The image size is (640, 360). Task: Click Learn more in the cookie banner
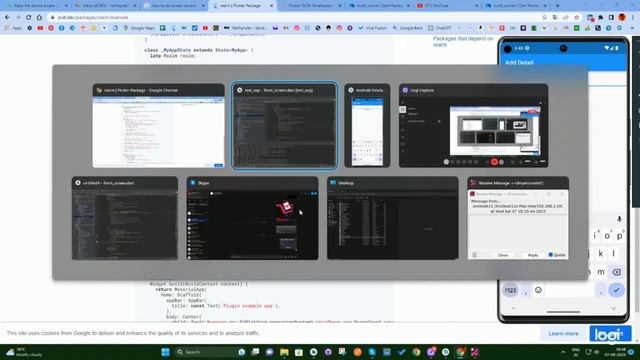point(563,333)
